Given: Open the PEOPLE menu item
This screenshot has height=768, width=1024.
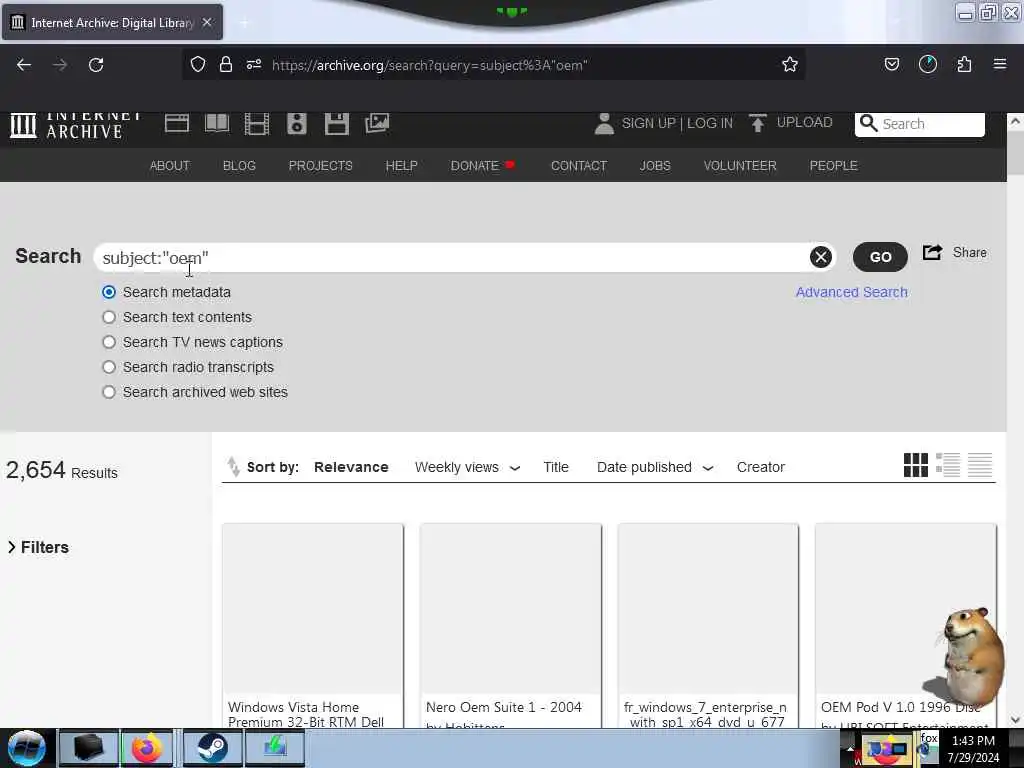Looking at the screenshot, I should [x=833, y=166].
